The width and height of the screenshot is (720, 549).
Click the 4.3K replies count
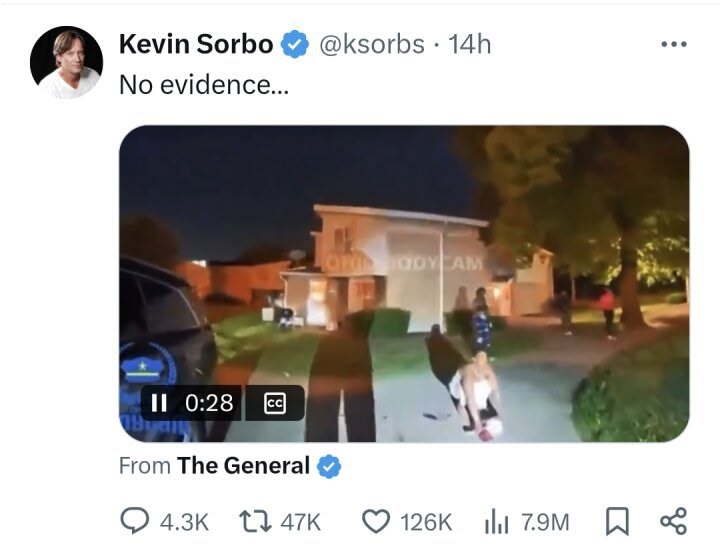tap(185, 522)
